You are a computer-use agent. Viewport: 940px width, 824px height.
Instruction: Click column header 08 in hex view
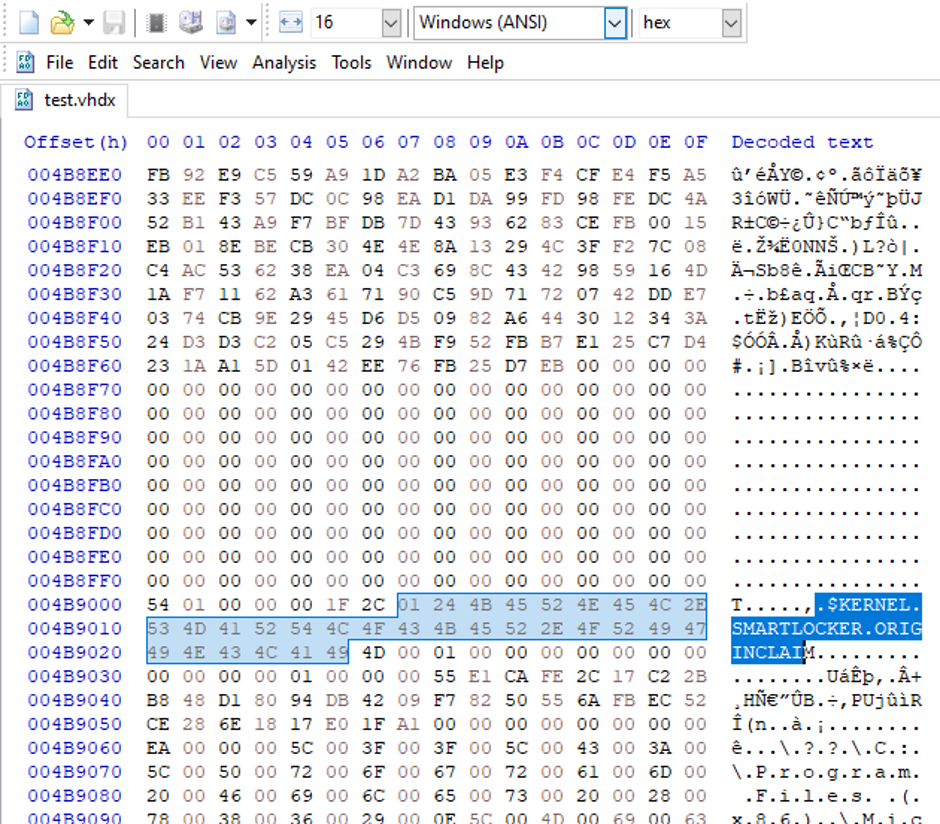click(445, 143)
